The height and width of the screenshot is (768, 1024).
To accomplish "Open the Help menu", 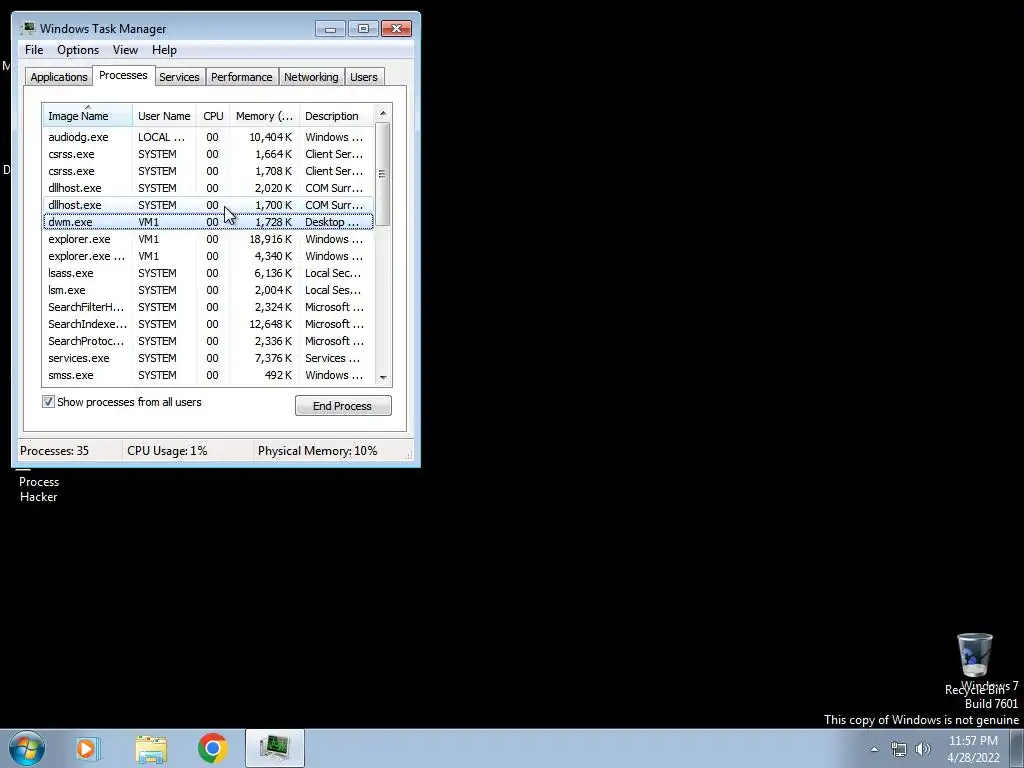I will (164, 50).
